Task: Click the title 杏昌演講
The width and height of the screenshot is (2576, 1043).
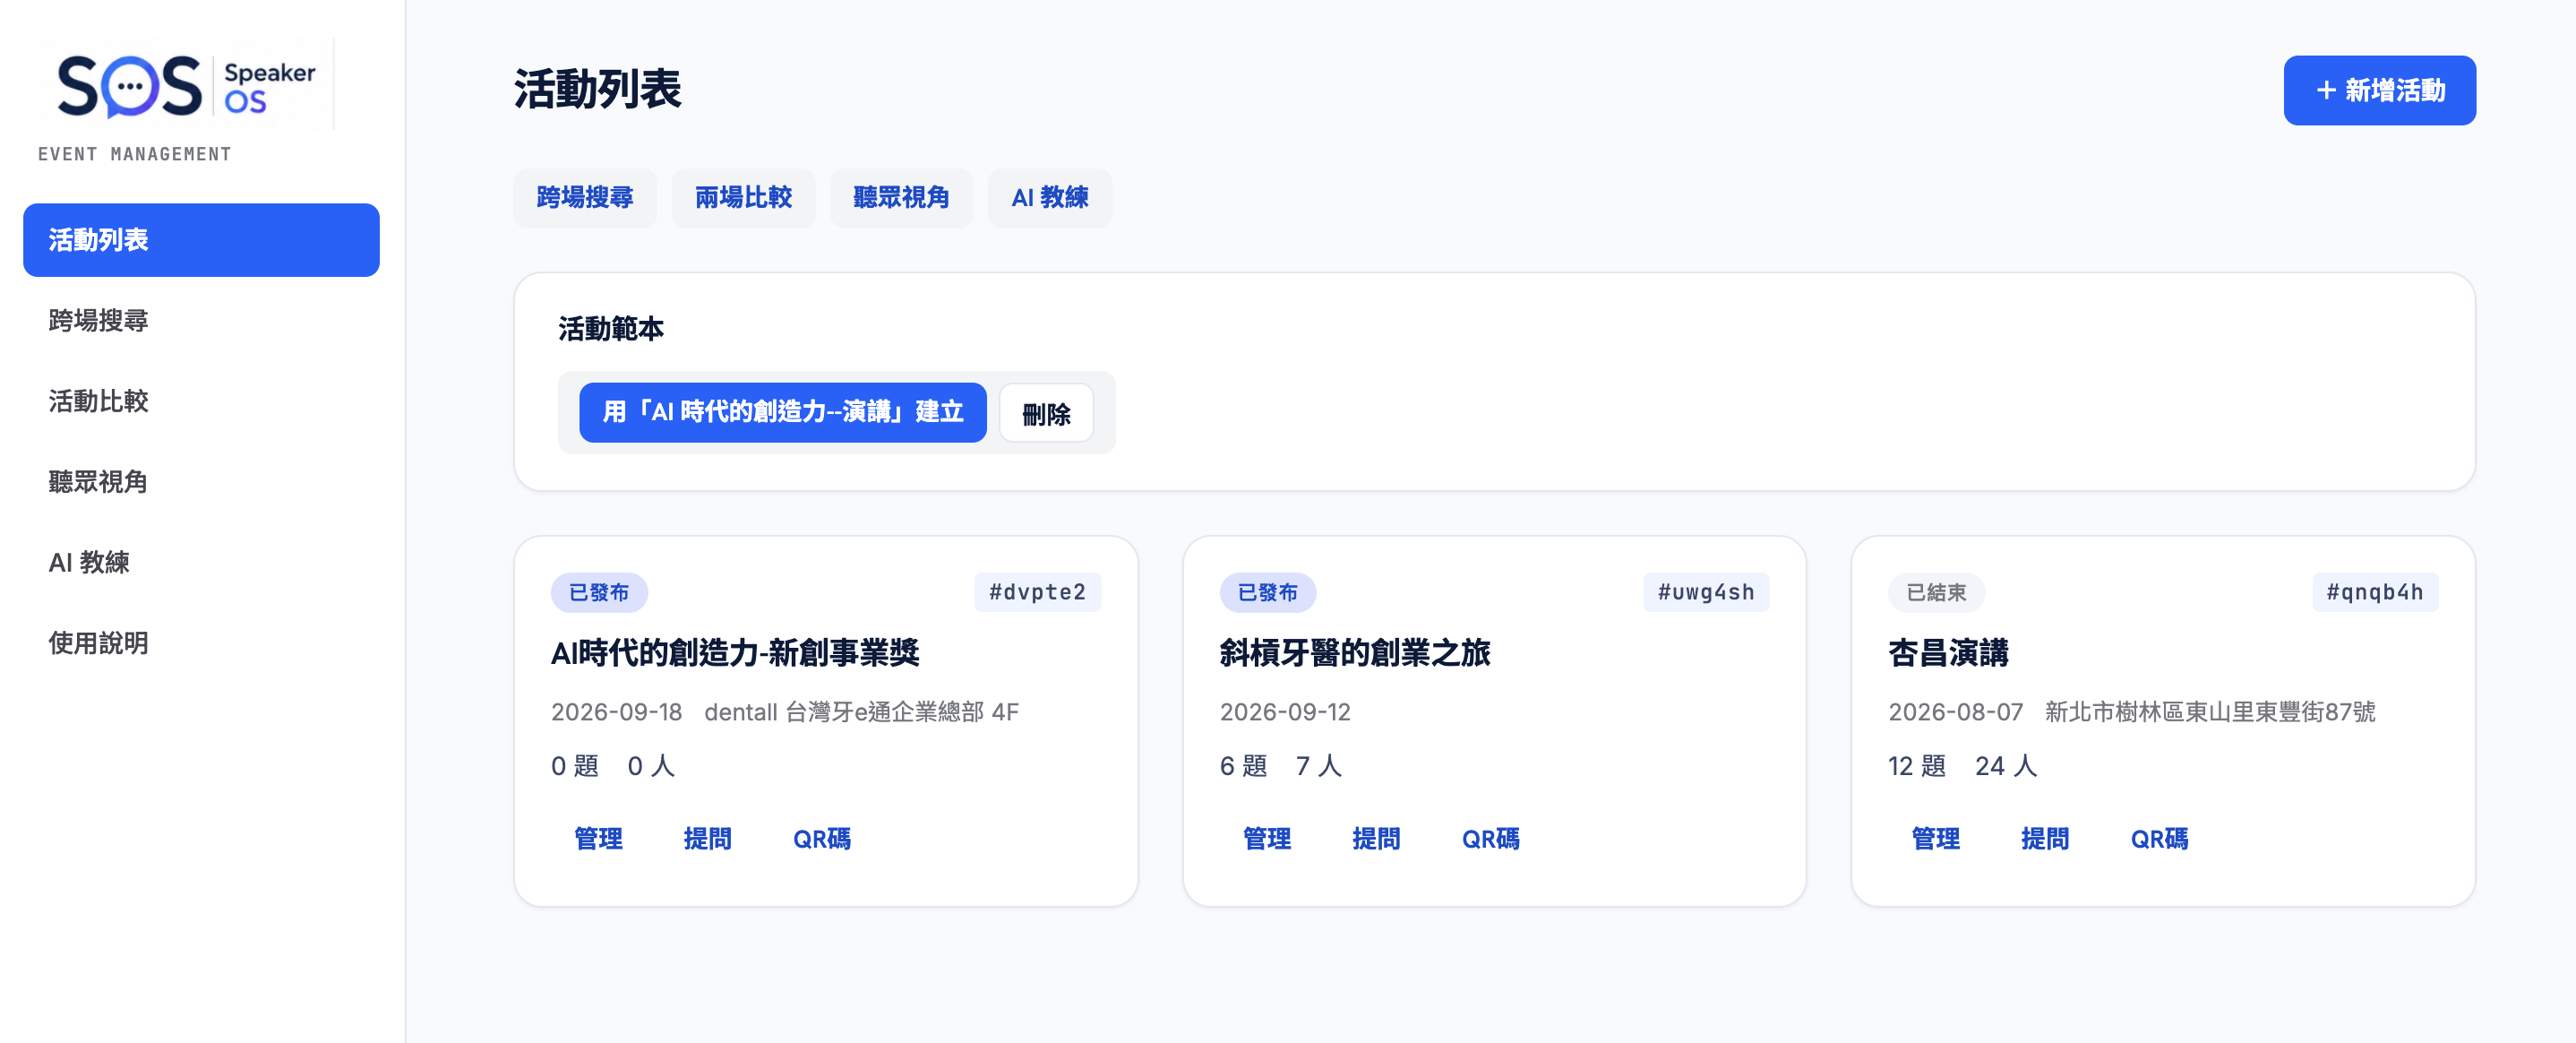Action: 1948,653
